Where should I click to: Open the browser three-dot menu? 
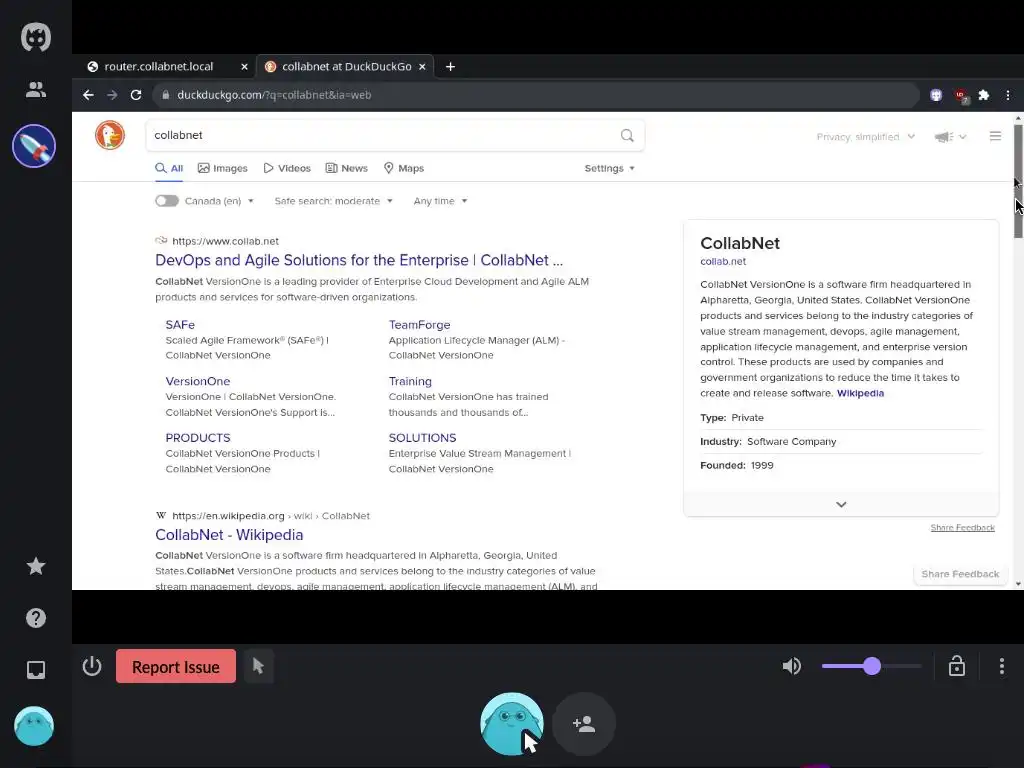[x=1008, y=95]
